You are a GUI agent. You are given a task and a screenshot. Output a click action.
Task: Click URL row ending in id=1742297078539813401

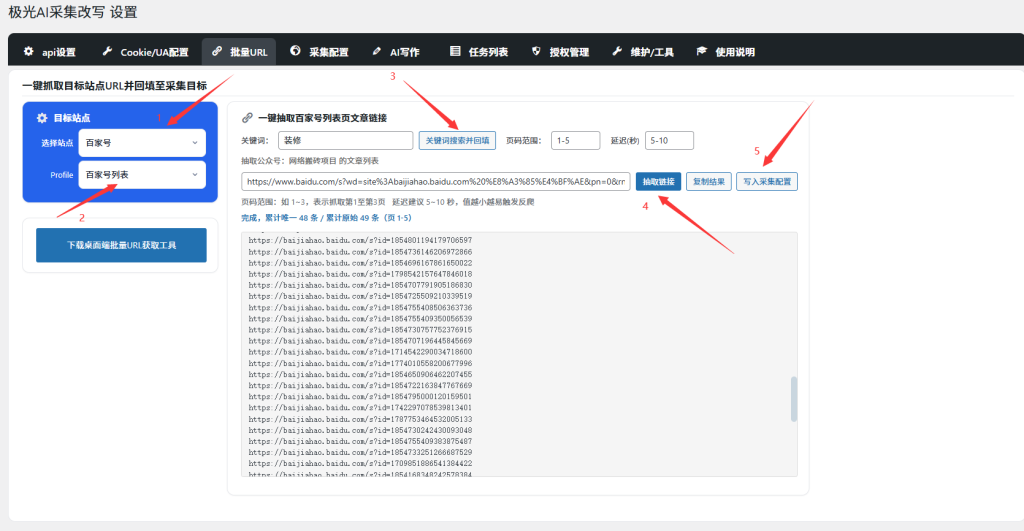point(360,408)
